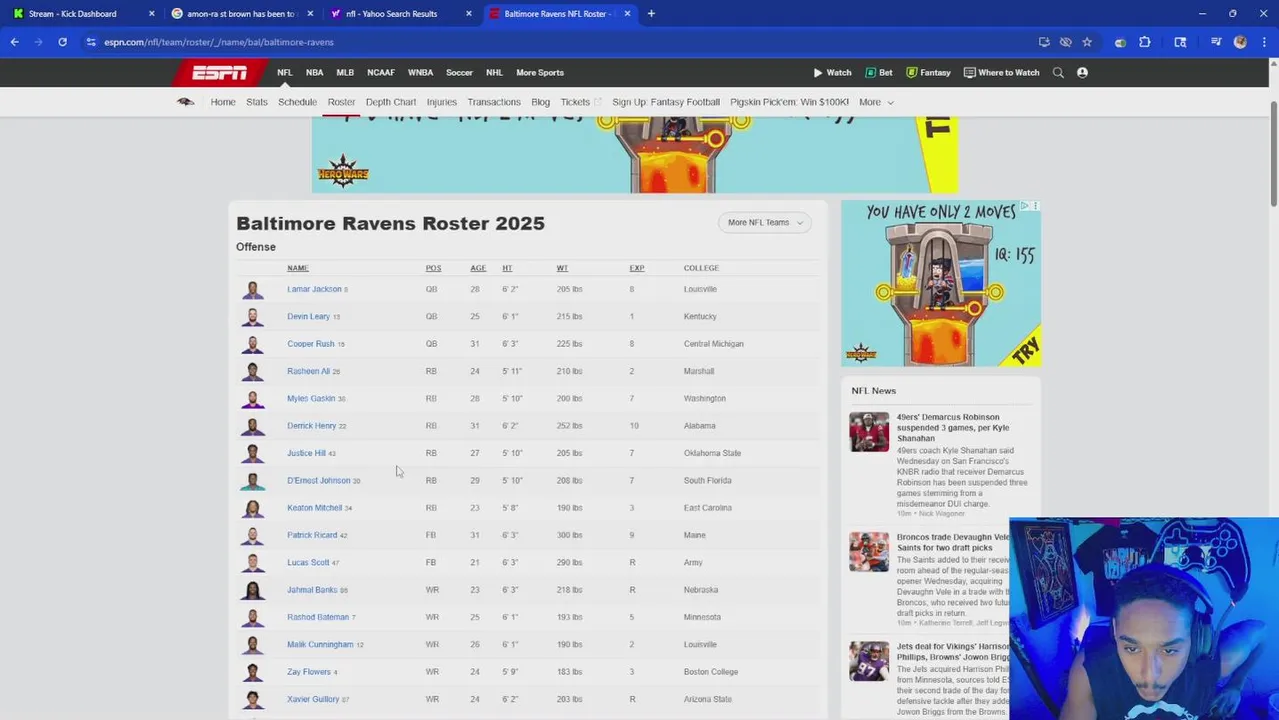Open the NFL menu in ESPN header
Screen dimensions: 1279x720
[x=285, y=72]
